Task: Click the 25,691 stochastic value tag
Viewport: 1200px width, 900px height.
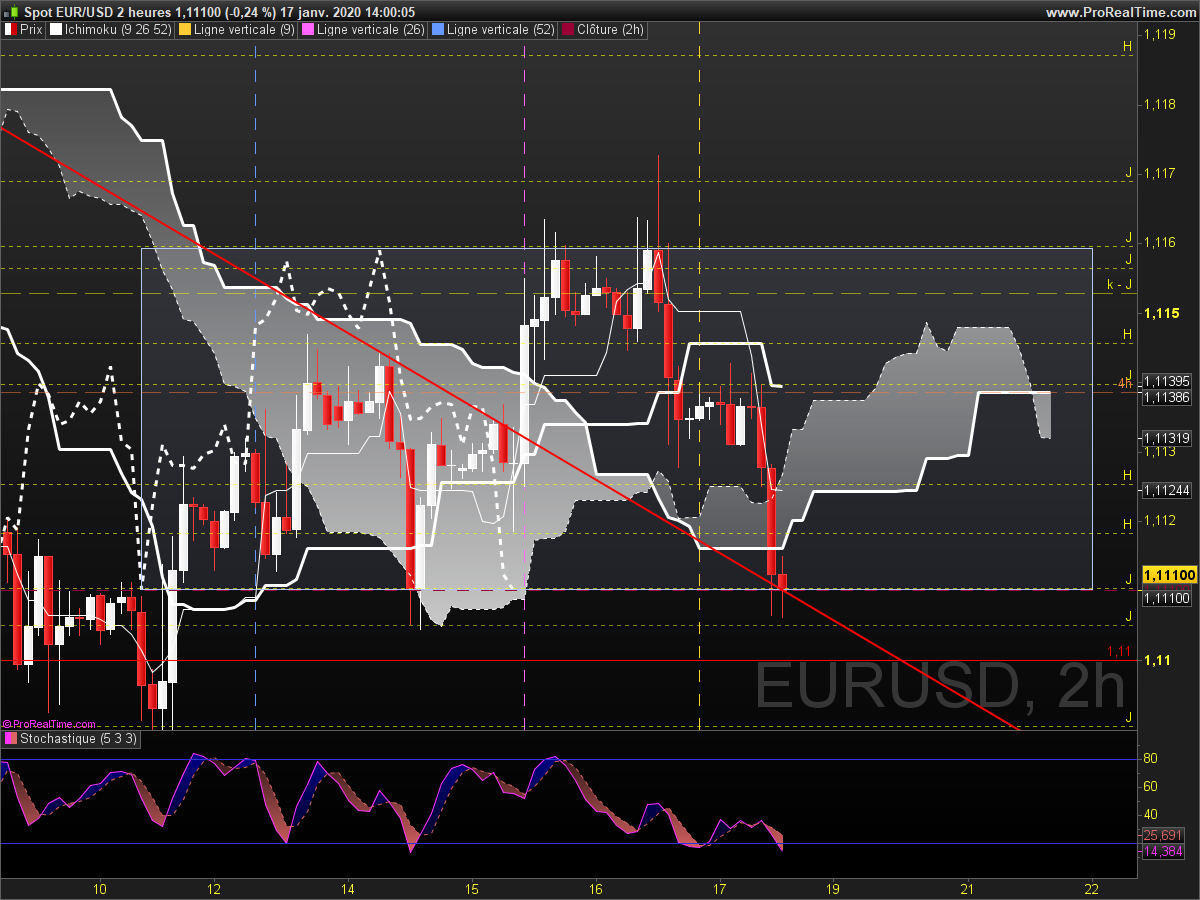Action: point(1163,835)
